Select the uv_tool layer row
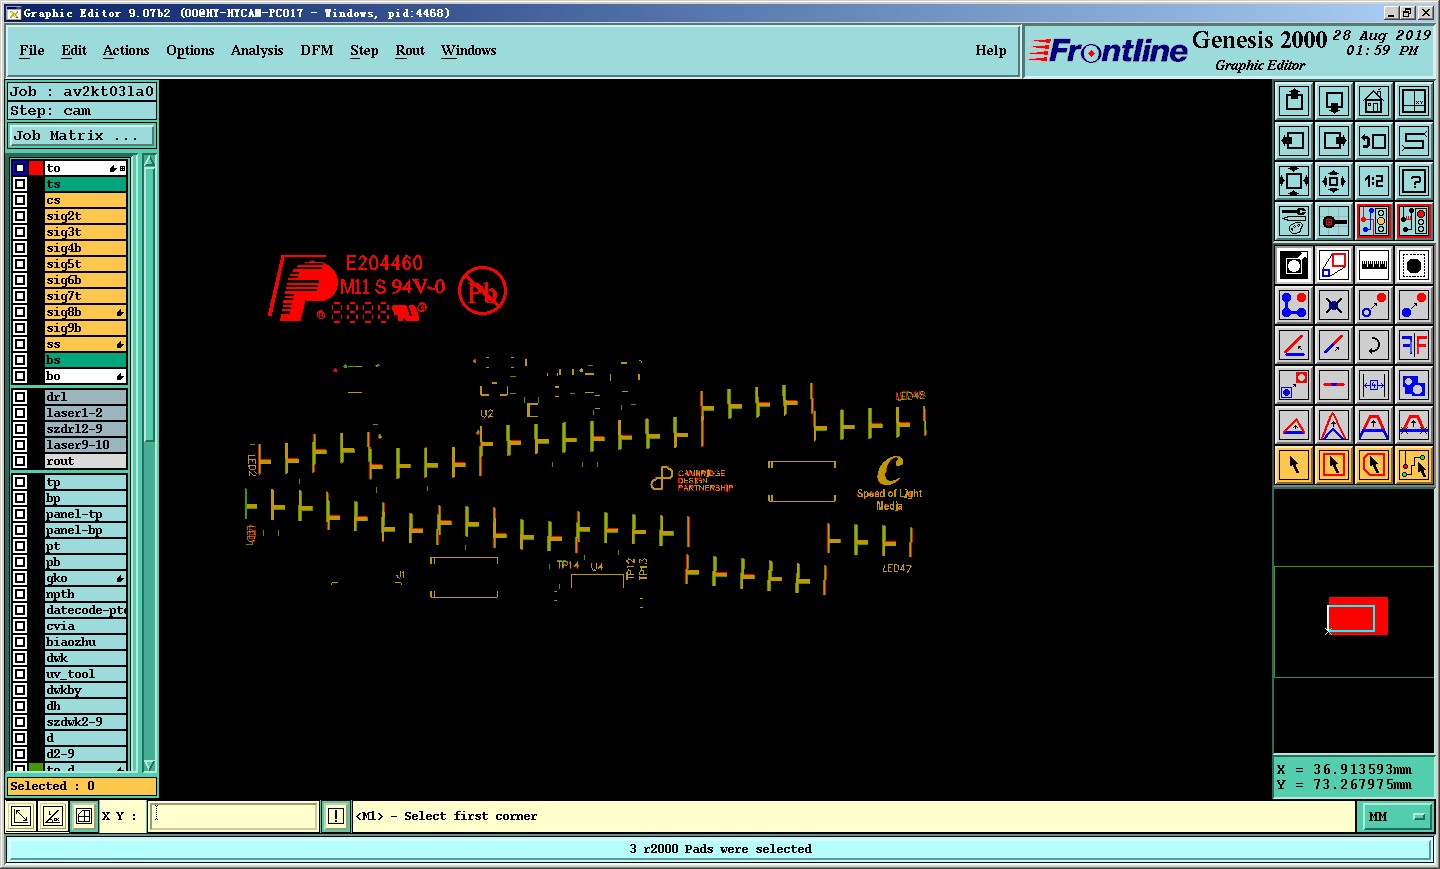 [x=85, y=674]
